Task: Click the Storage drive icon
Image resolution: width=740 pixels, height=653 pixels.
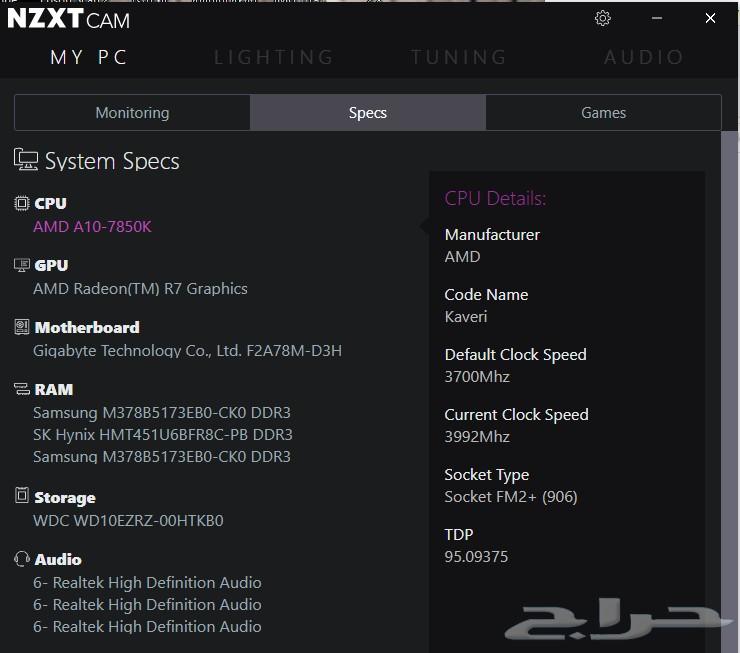Action: point(22,495)
